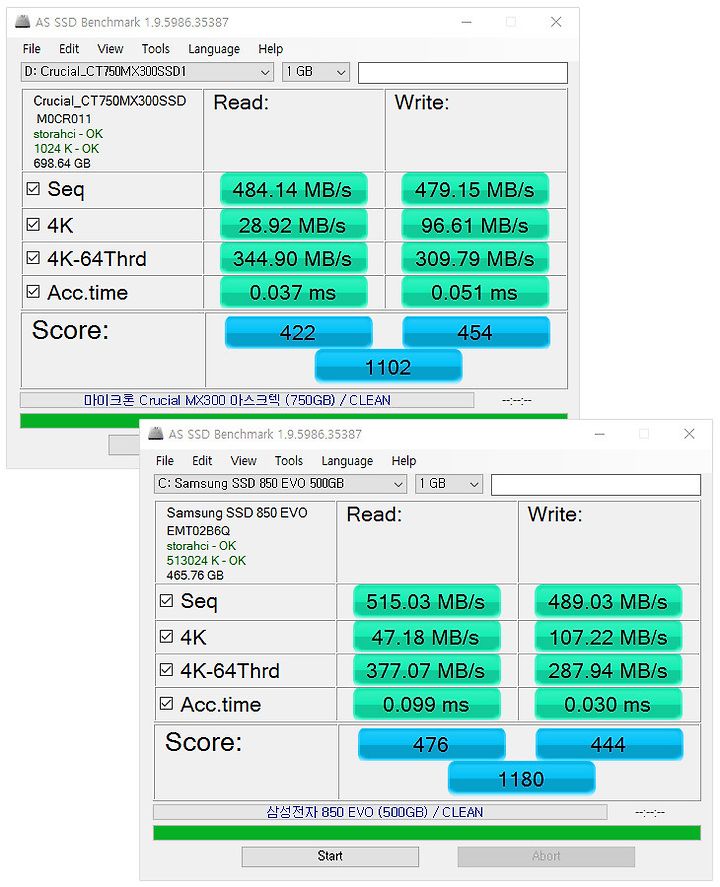Image resolution: width=720 pixels, height=887 pixels.
Task: Click Samsung 4K-64Thrd write value 287.94 MB/s
Action: pos(607,670)
